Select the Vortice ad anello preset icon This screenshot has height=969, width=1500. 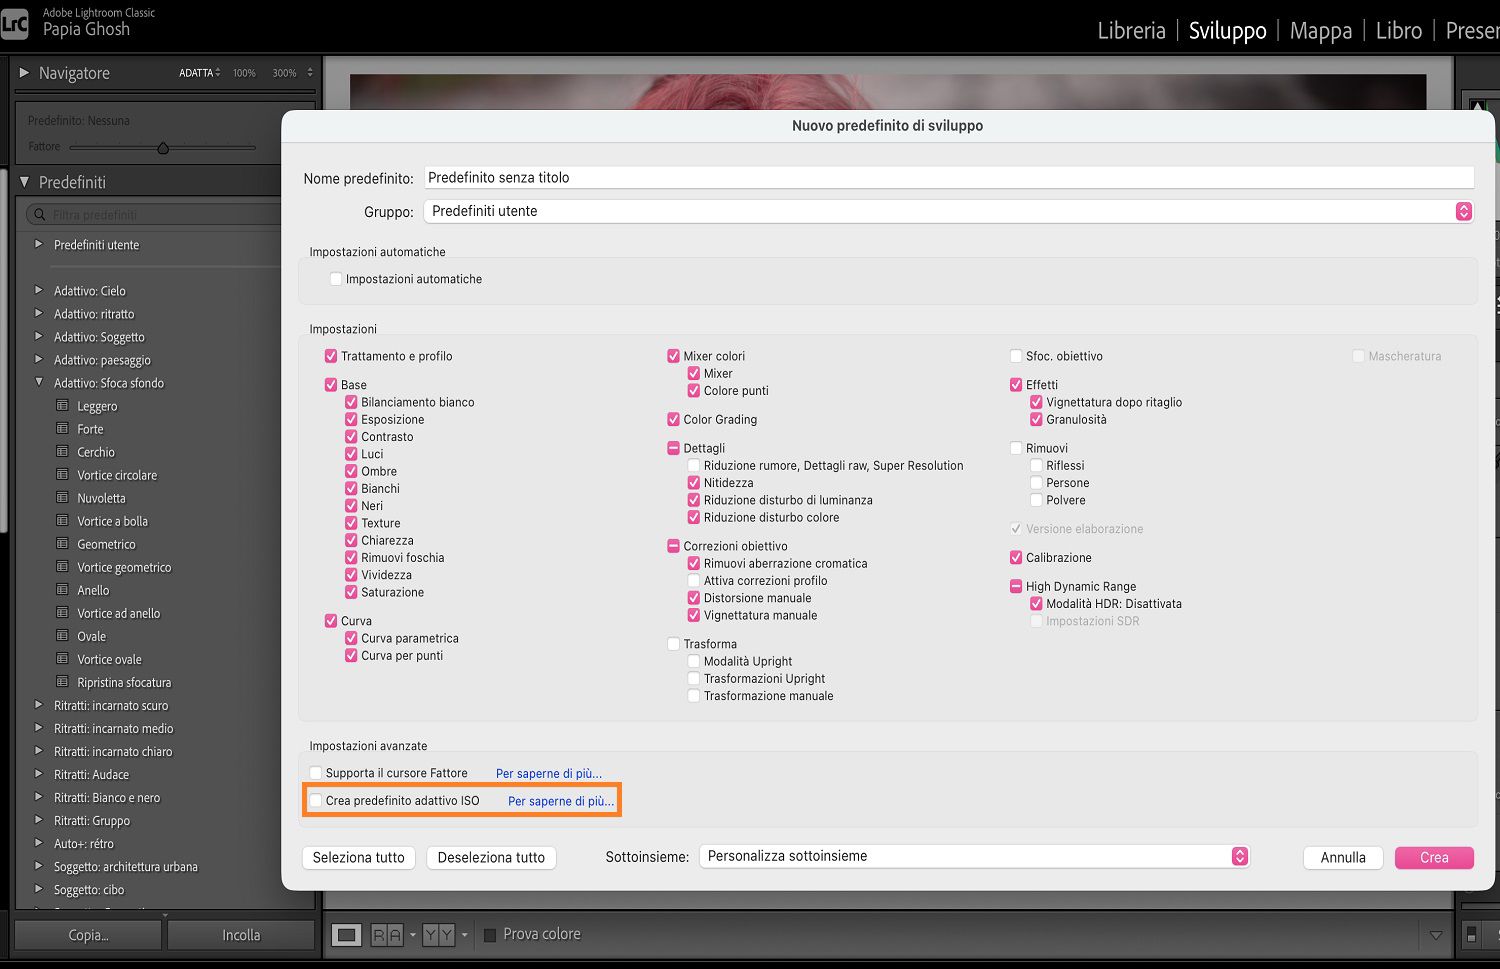pos(62,613)
